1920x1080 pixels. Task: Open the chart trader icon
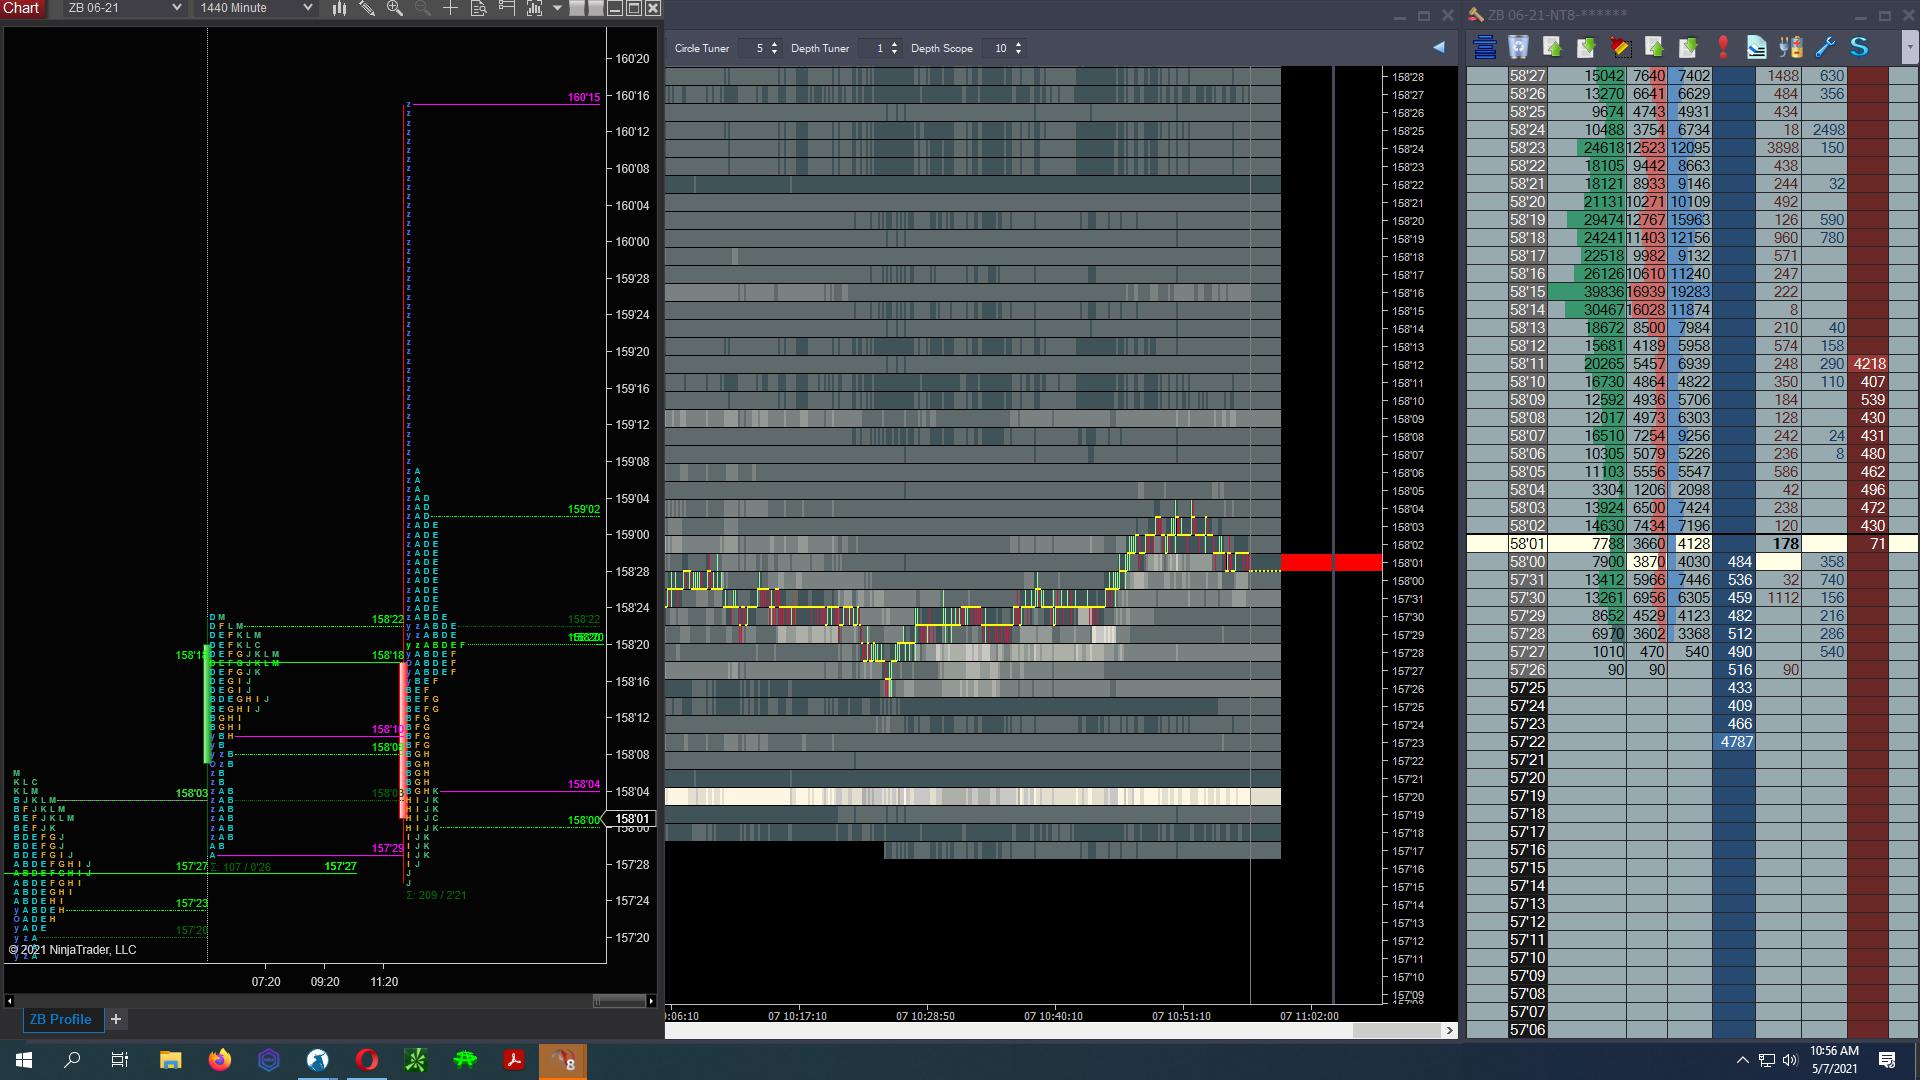click(x=507, y=8)
